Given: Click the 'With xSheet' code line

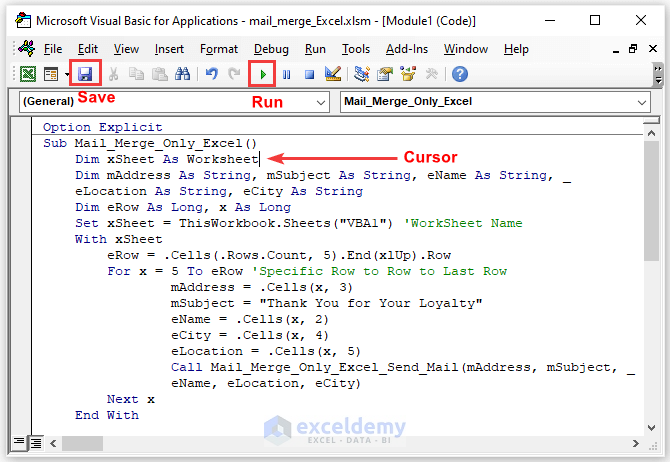Looking at the screenshot, I should (119, 239).
